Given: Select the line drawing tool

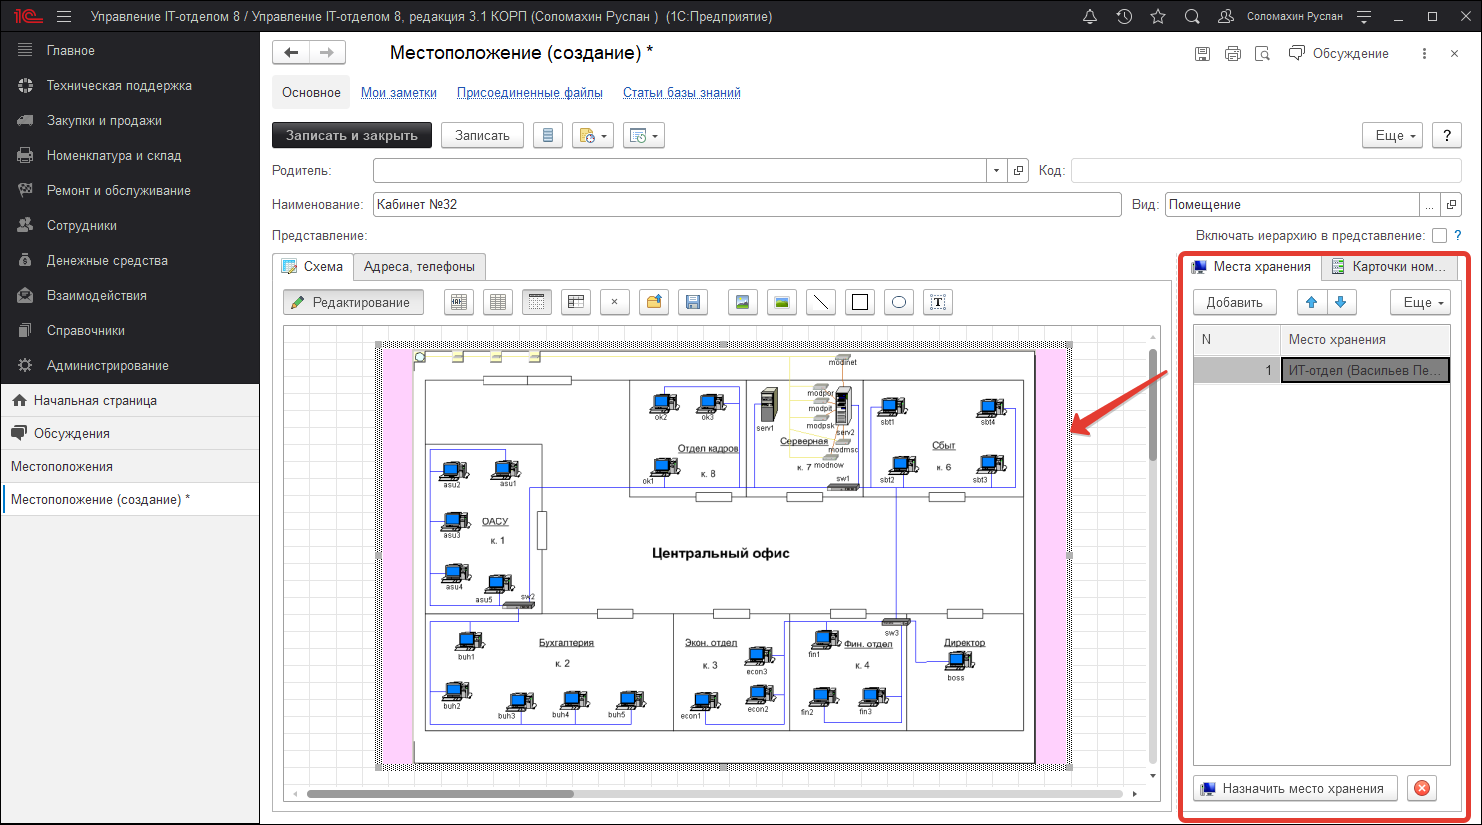Looking at the screenshot, I should (x=820, y=303).
